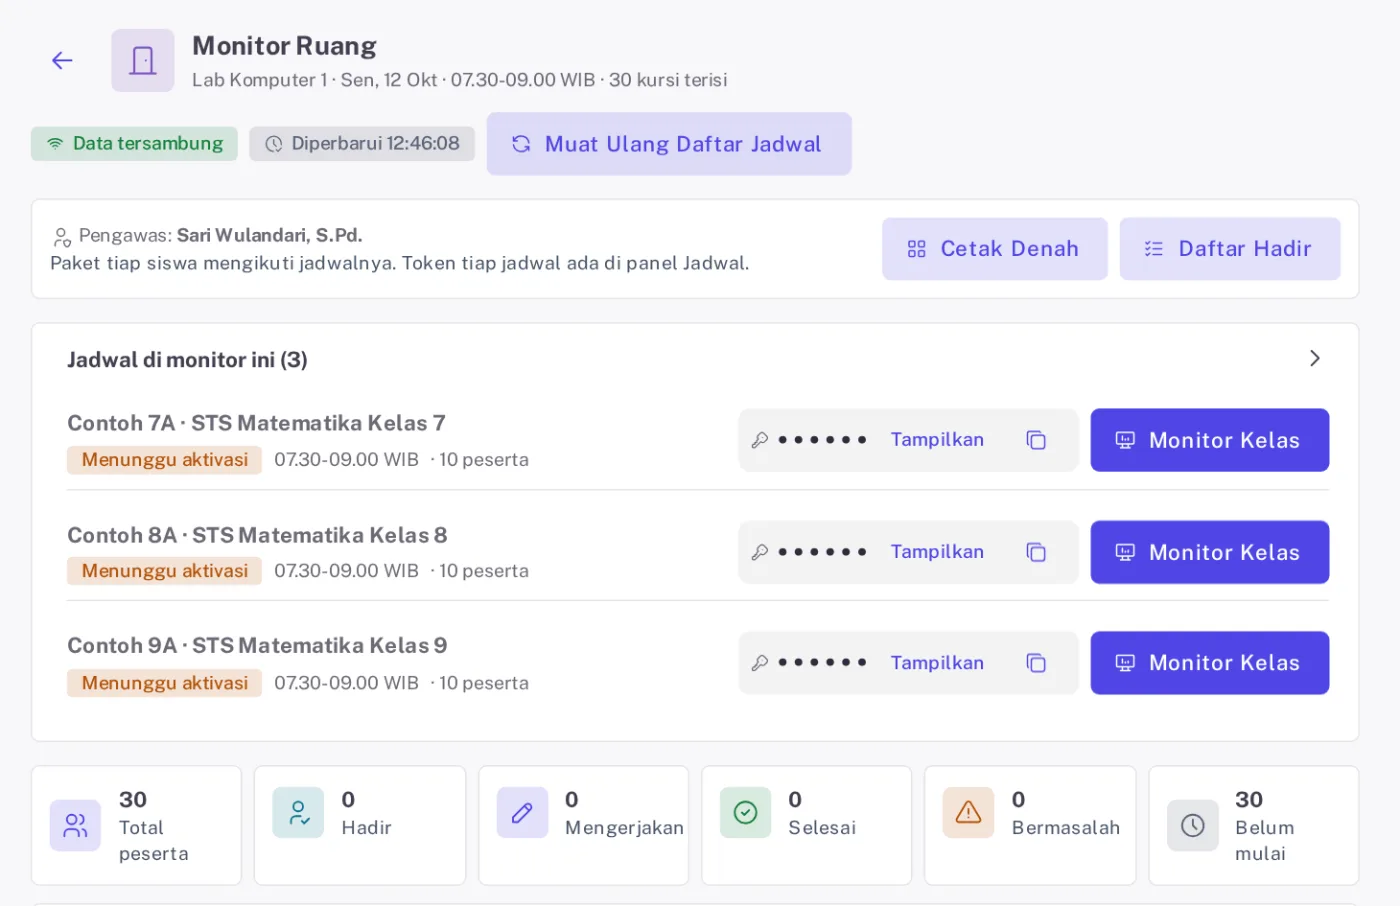
Task: Open the Daftar Hadir attendance list
Action: [1230, 249]
